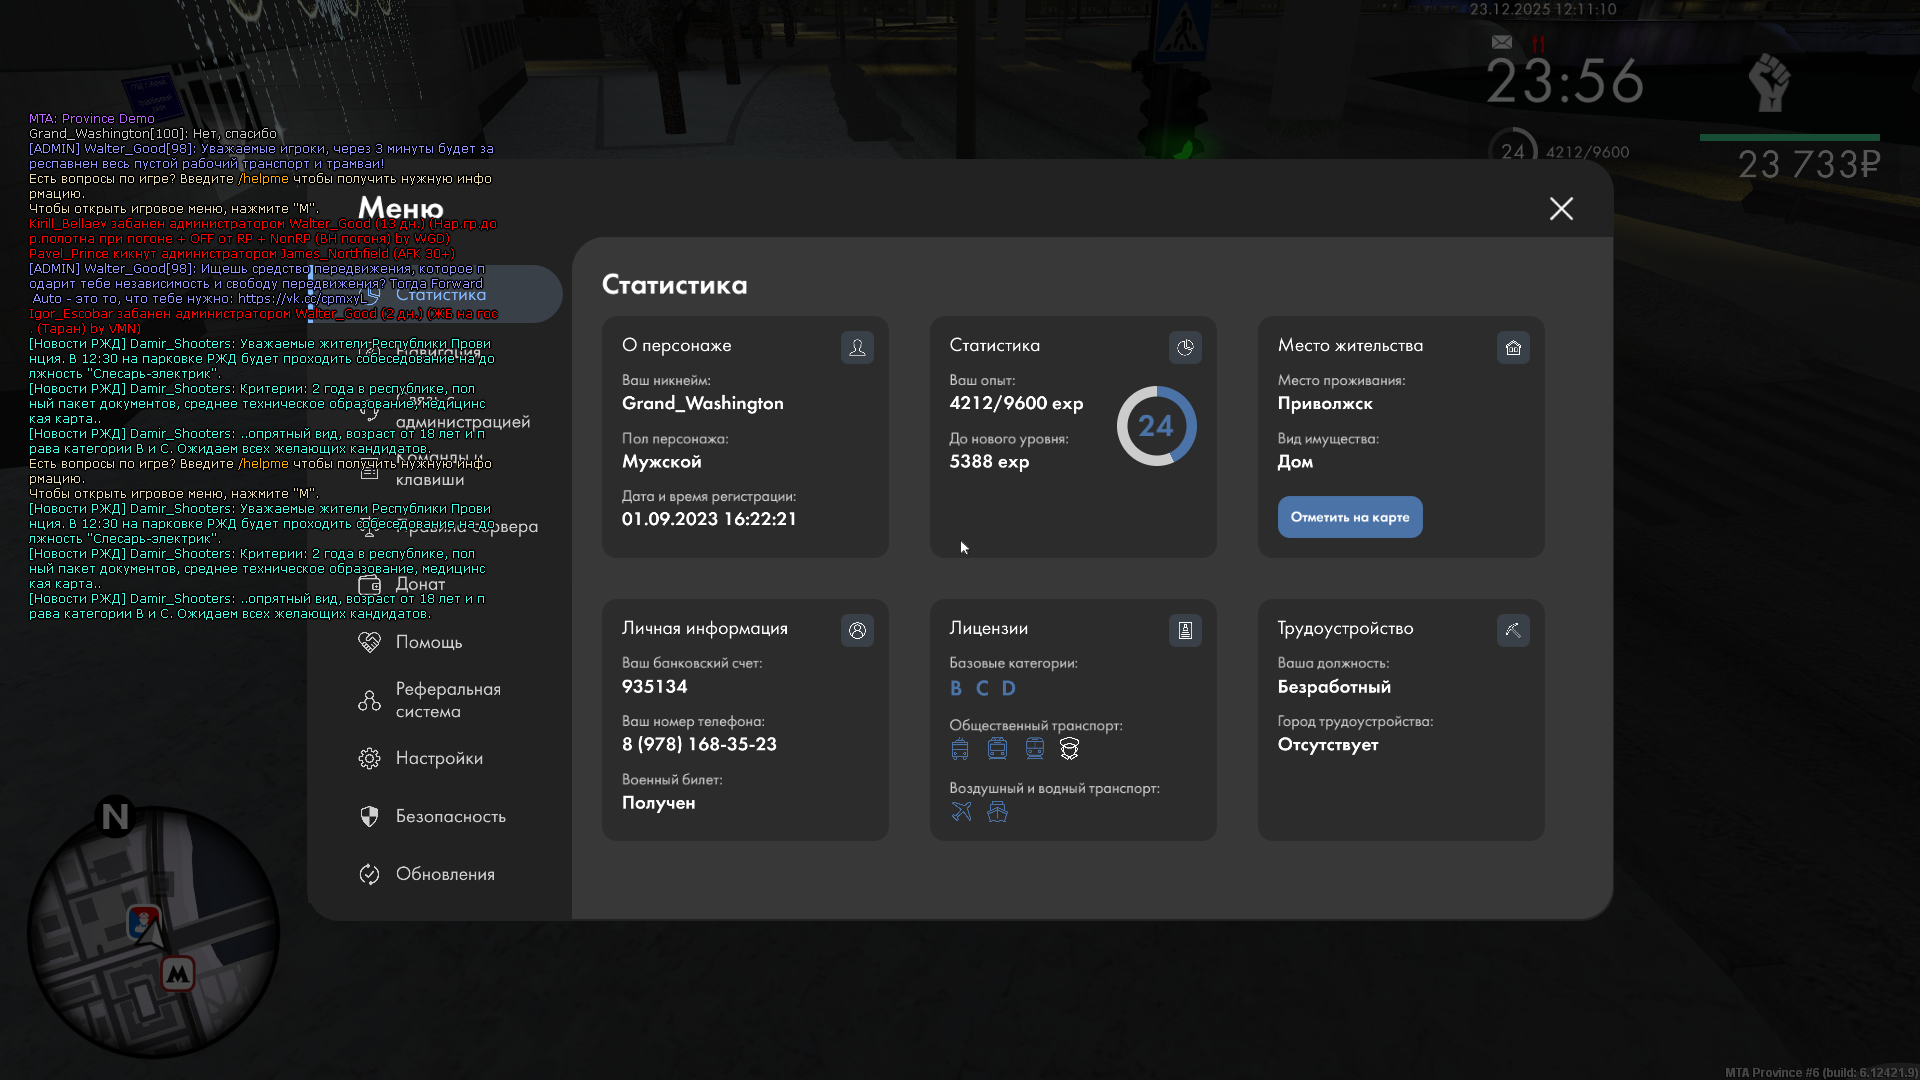The width and height of the screenshot is (1920, 1080).
Task: Click the bus license icon
Action: coord(960,749)
